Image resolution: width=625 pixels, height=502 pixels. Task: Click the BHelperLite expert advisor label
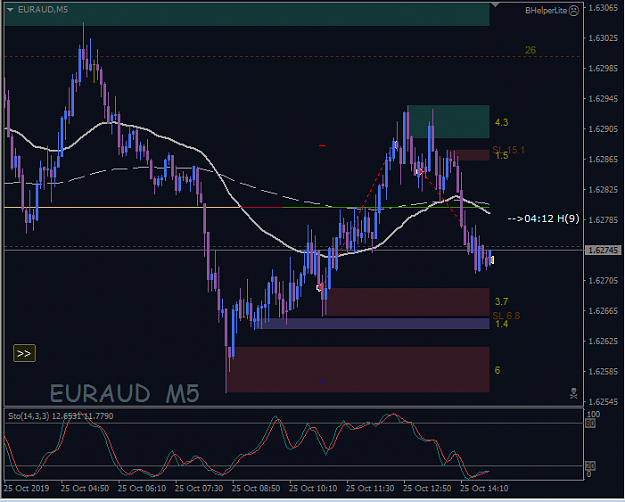coord(546,11)
